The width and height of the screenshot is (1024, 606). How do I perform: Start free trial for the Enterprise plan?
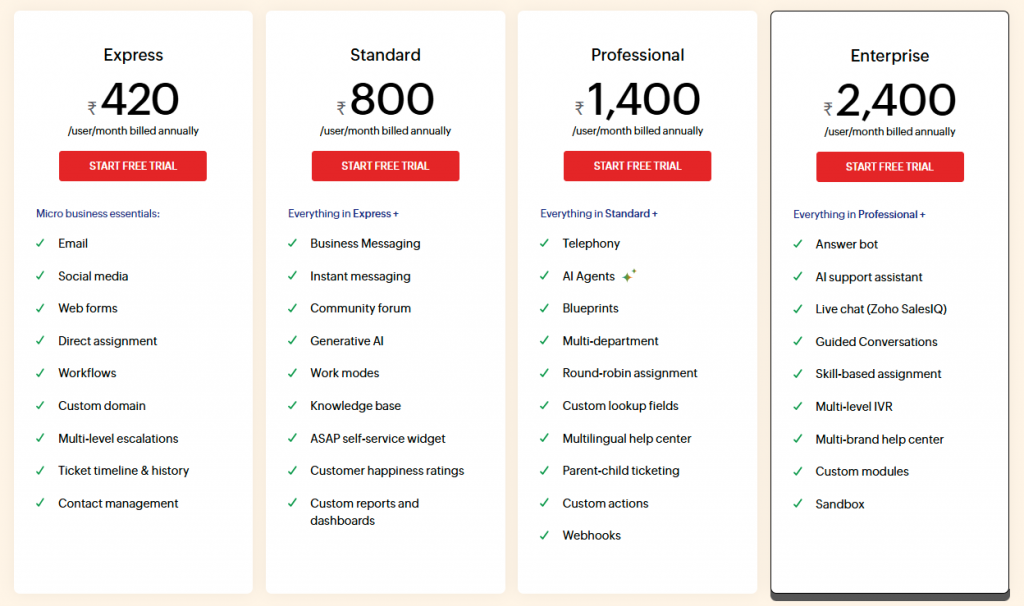pos(889,166)
